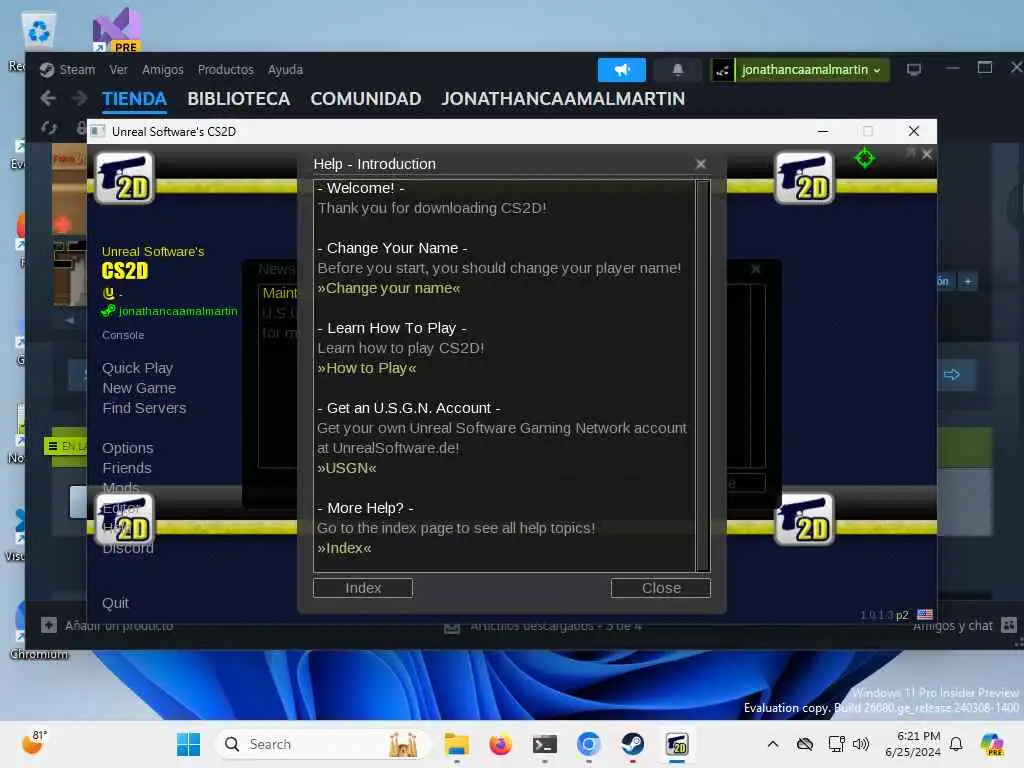
Task: Switch to COMUNIDAD tab
Action: tap(366, 99)
